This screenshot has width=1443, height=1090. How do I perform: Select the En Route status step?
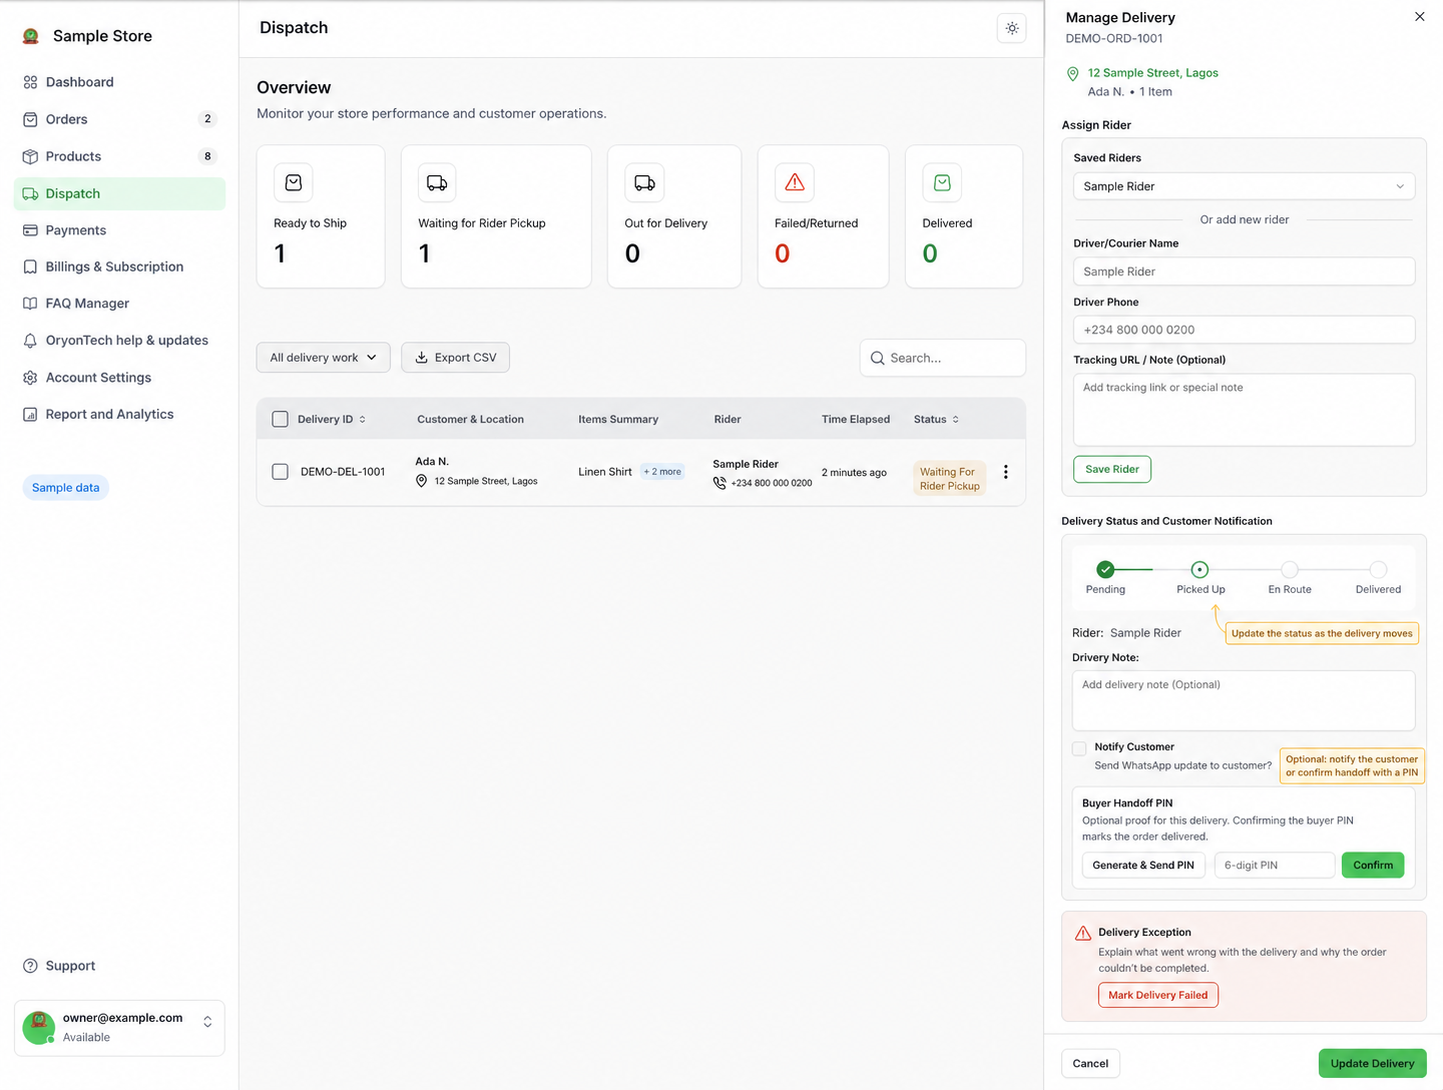click(1290, 570)
